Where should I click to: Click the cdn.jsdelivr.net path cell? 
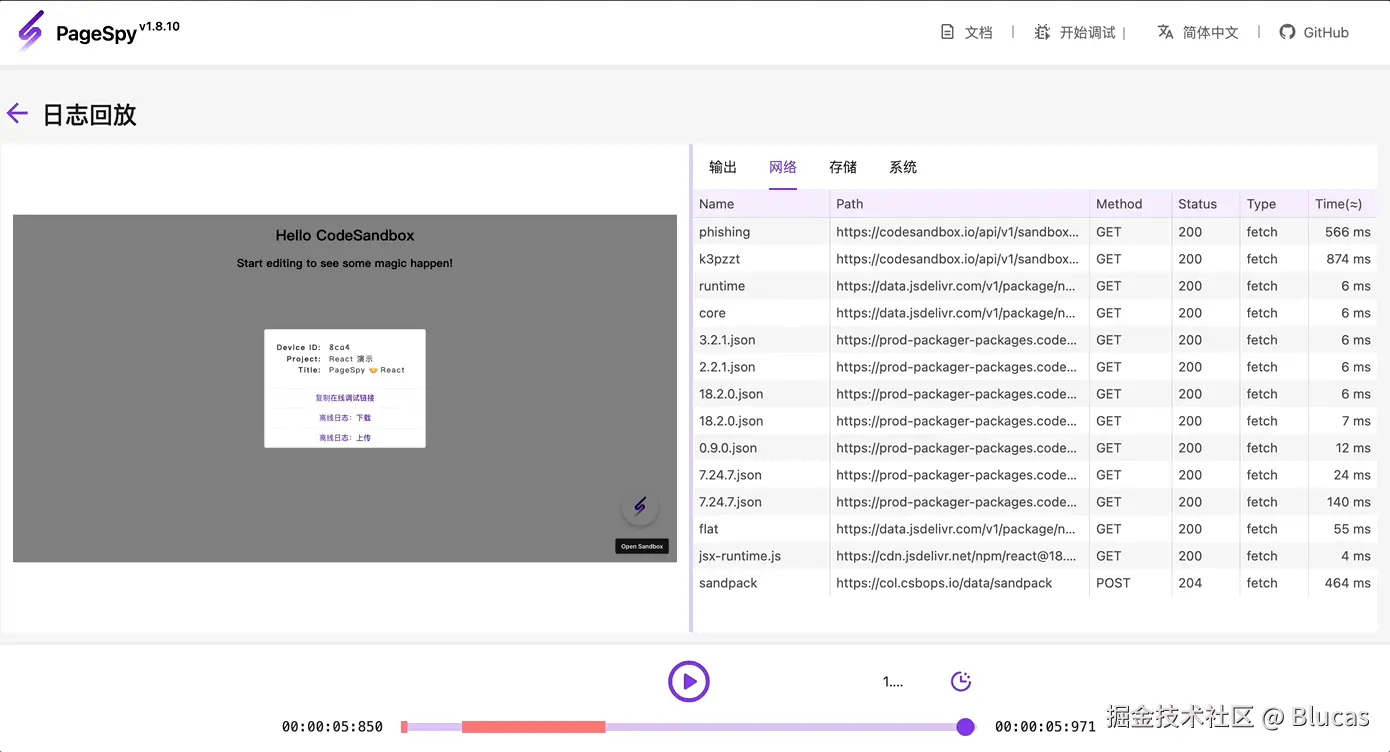click(957, 556)
